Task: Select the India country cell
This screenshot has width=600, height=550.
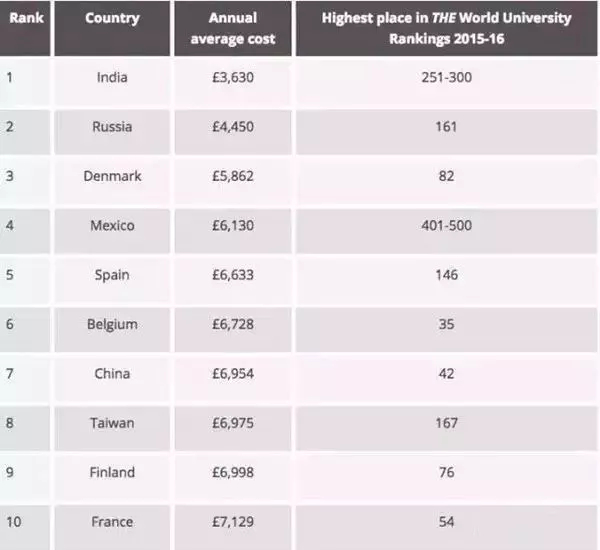Action: click(112, 77)
